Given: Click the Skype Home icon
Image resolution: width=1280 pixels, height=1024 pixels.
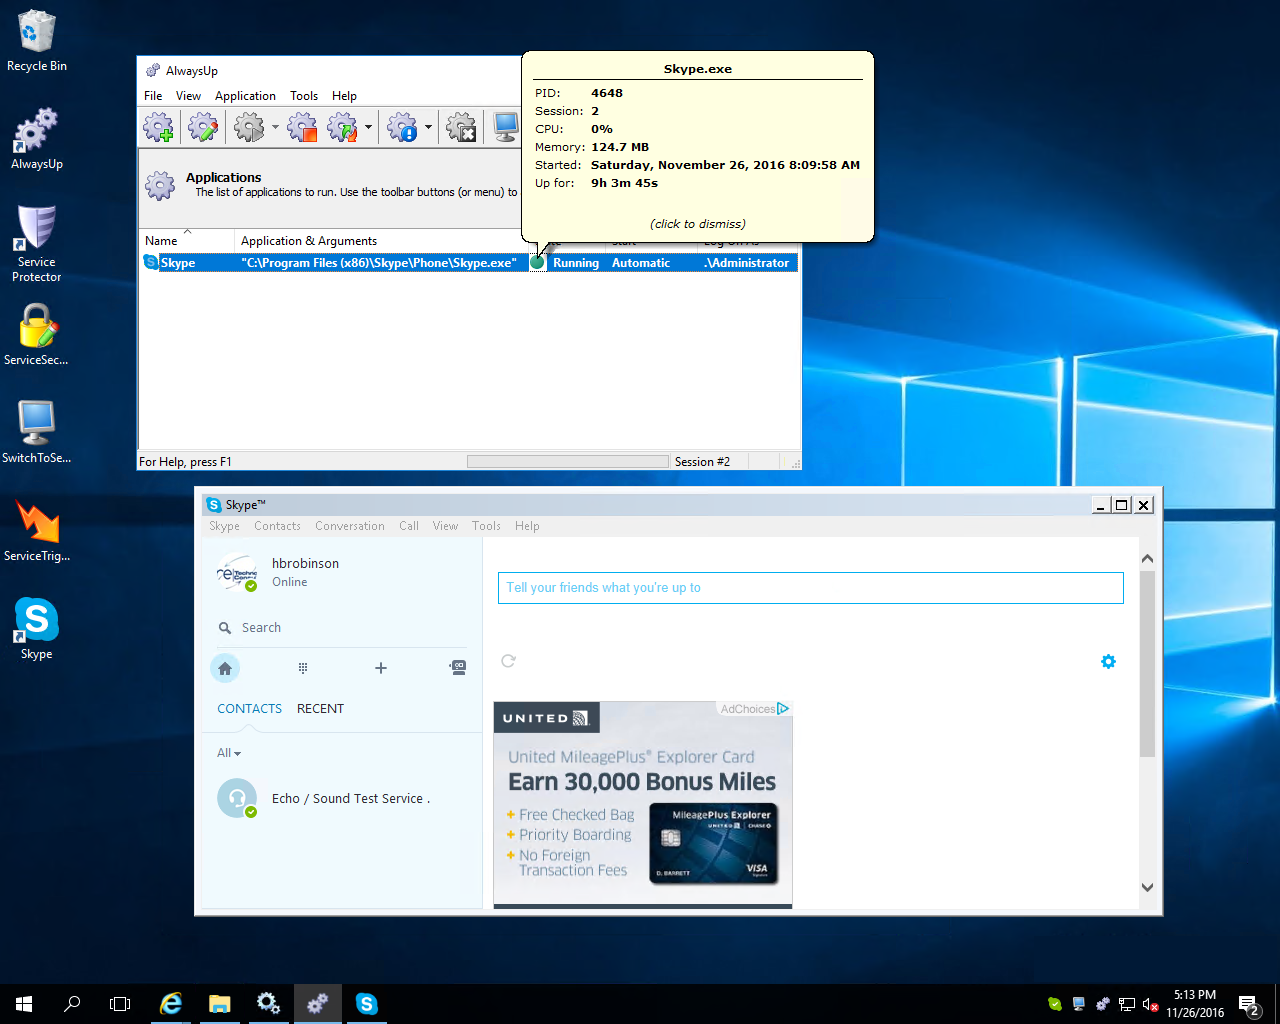Looking at the screenshot, I should [x=225, y=668].
